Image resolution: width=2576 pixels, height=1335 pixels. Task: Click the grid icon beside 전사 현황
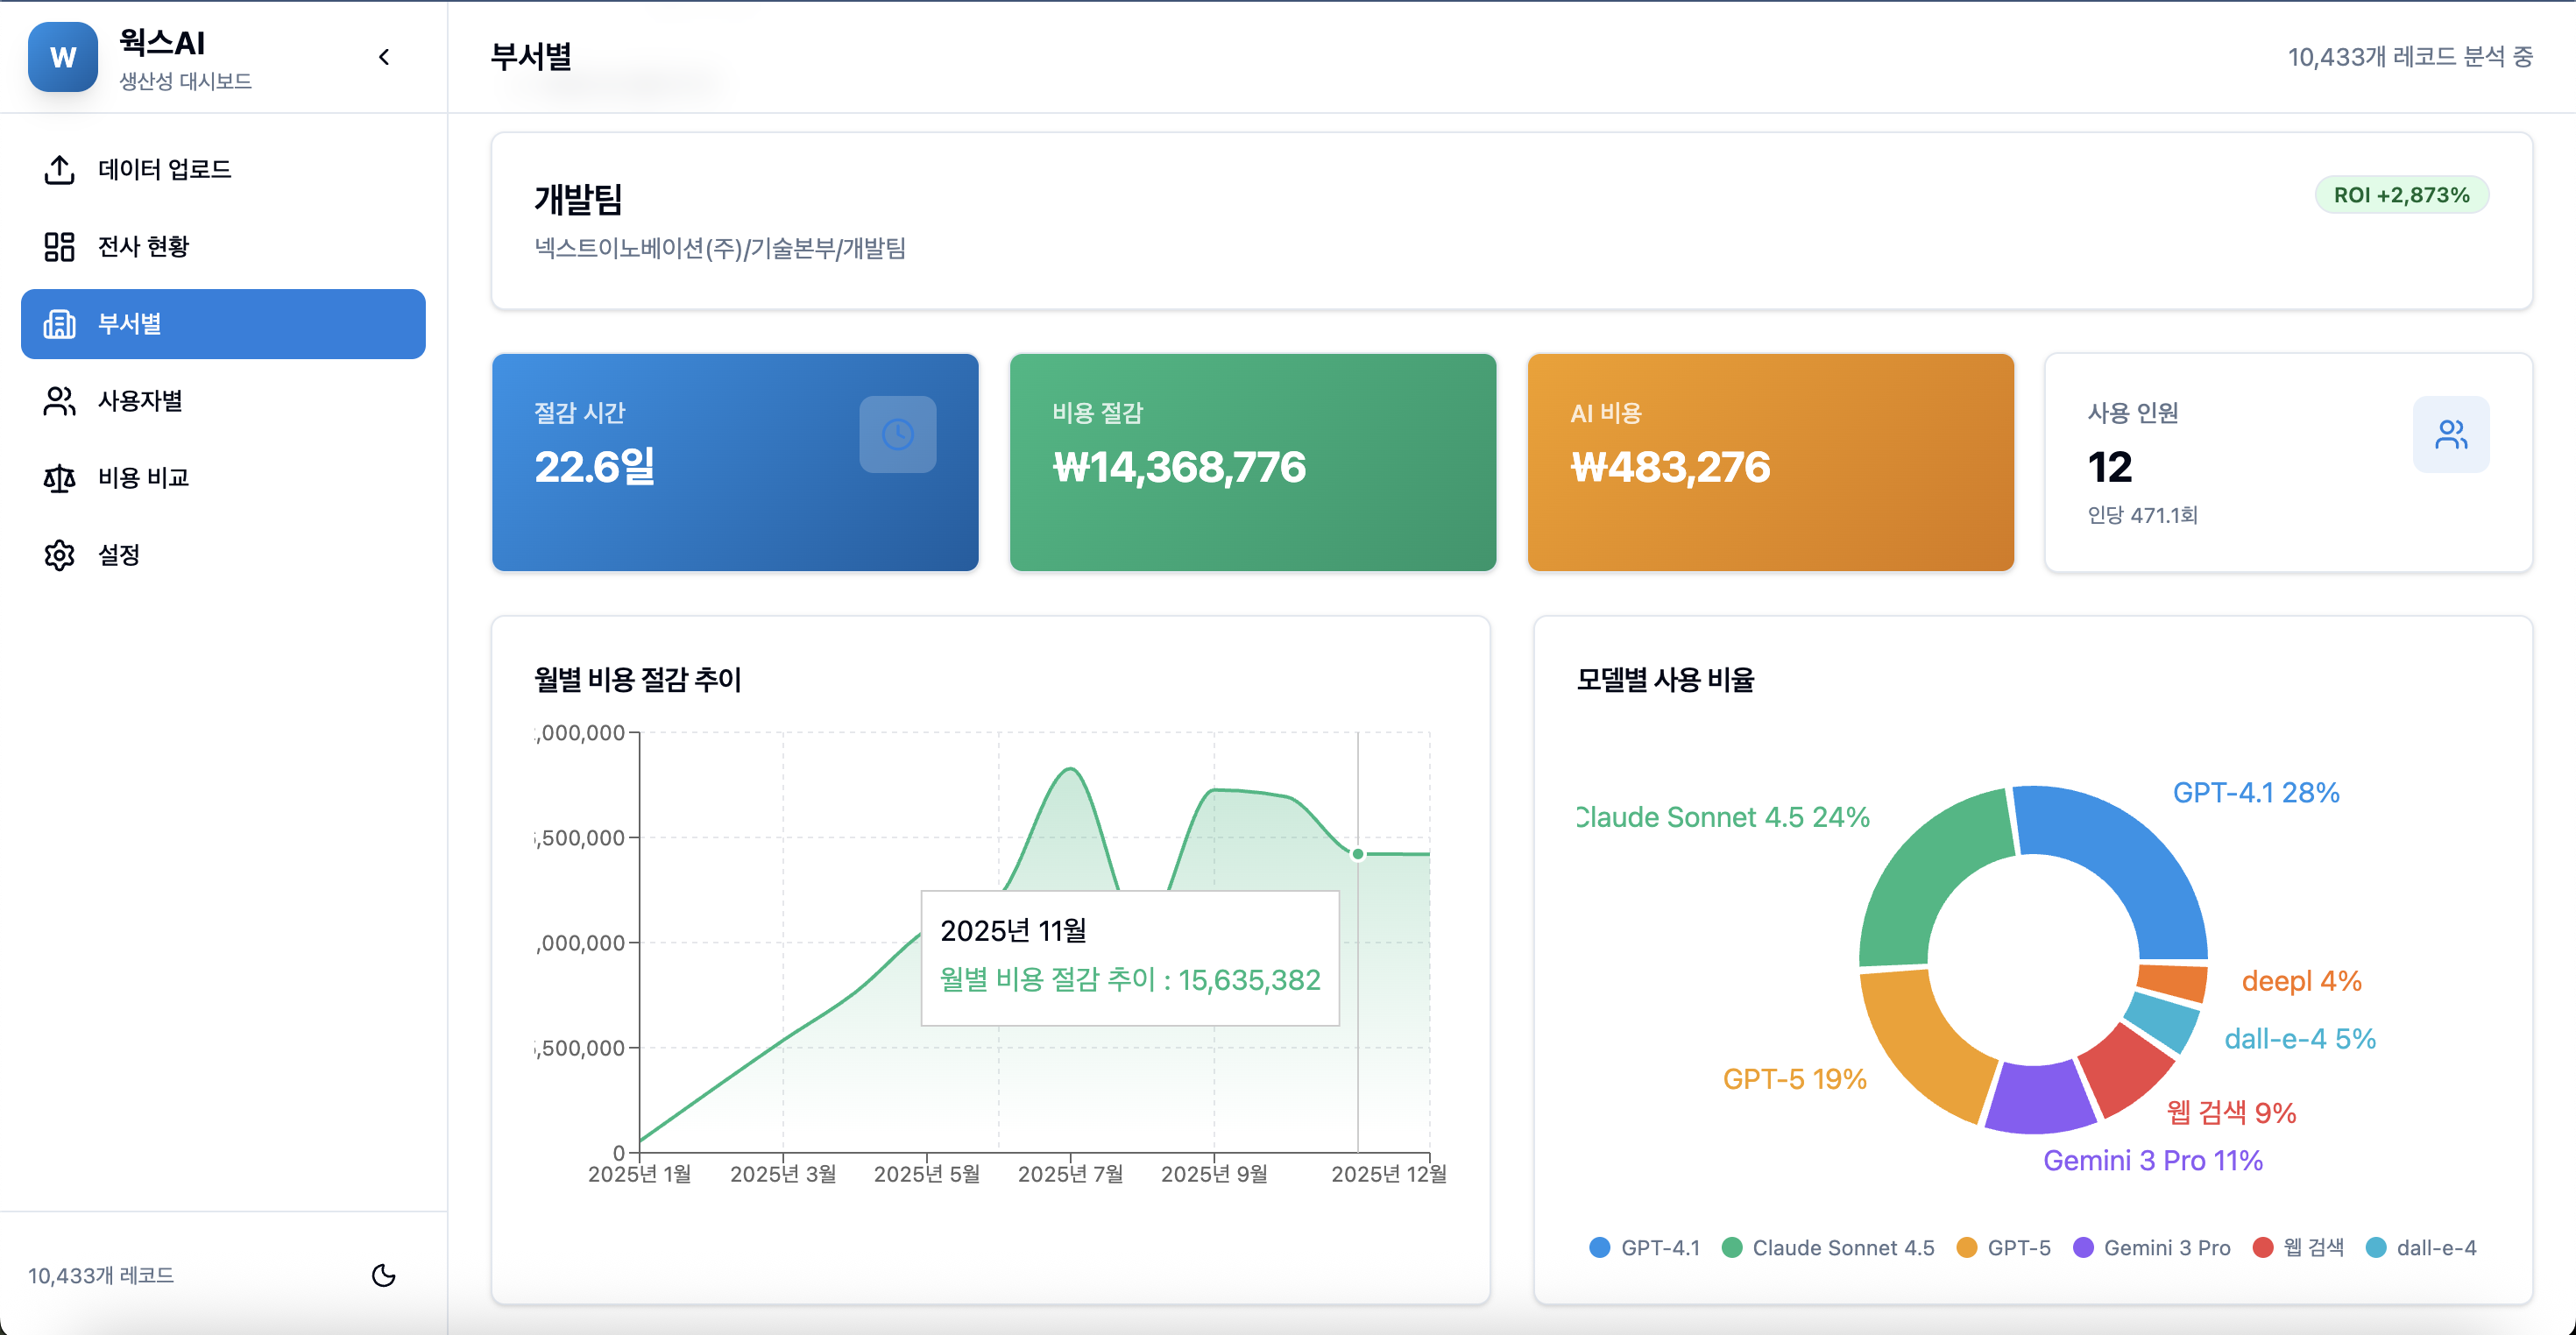point(59,247)
